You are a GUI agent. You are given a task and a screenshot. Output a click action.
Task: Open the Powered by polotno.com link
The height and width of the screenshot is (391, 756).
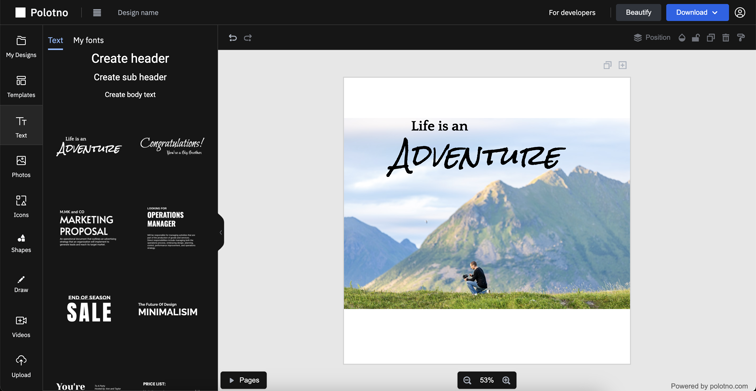click(709, 386)
